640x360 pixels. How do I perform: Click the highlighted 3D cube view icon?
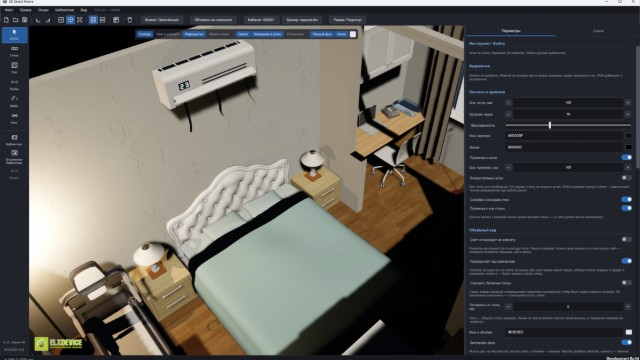(x=70, y=20)
